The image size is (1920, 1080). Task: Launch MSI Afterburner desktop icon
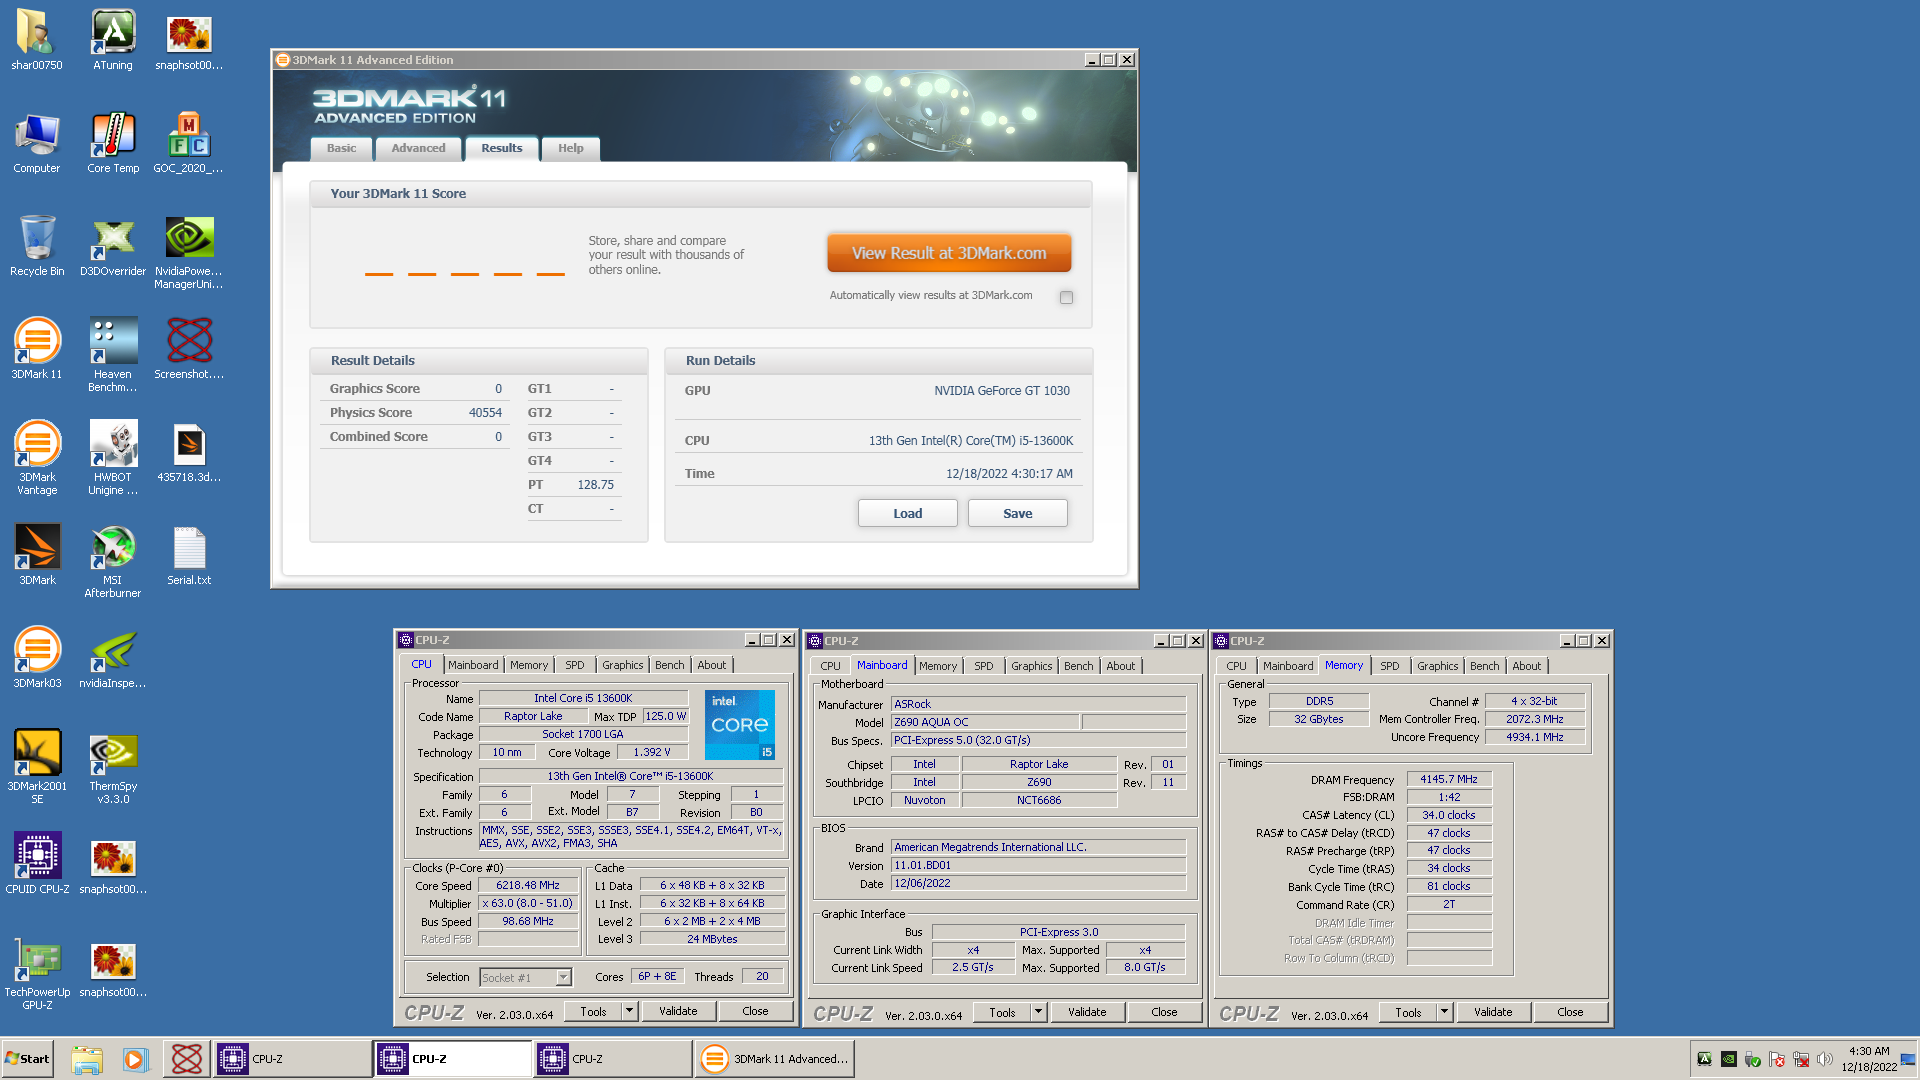tap(113, 561)
